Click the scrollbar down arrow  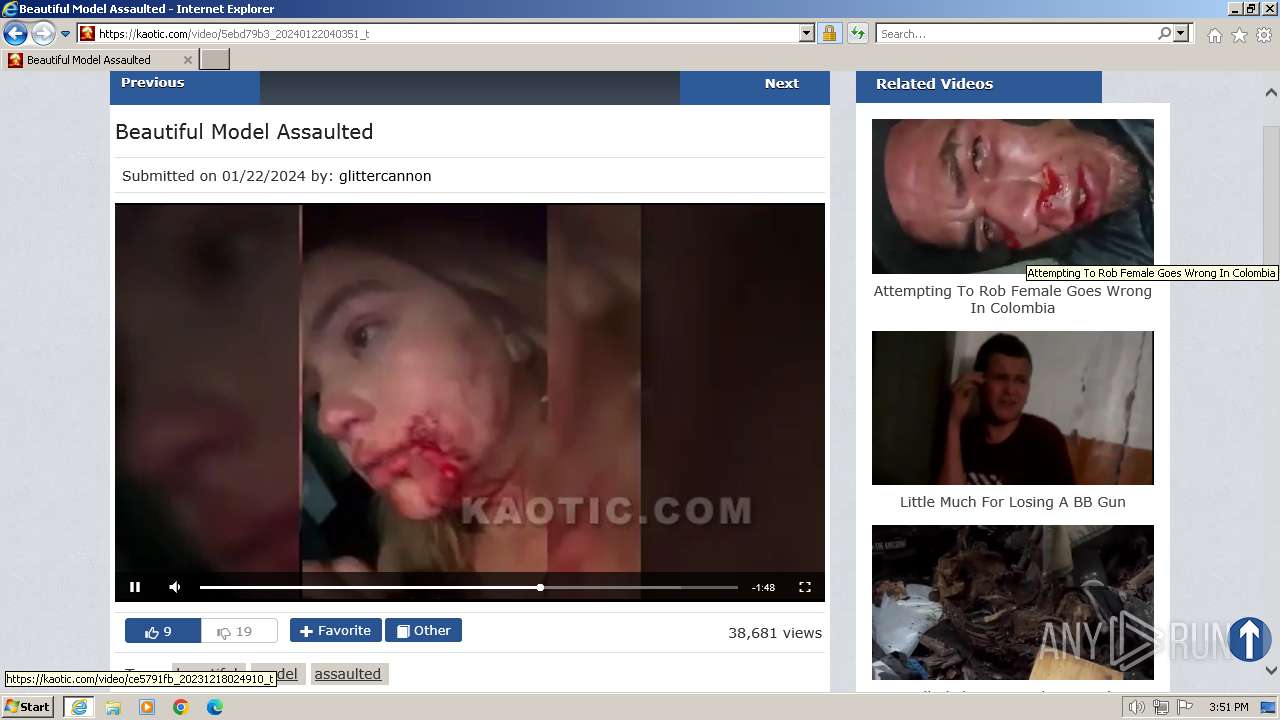point(1271,670)
